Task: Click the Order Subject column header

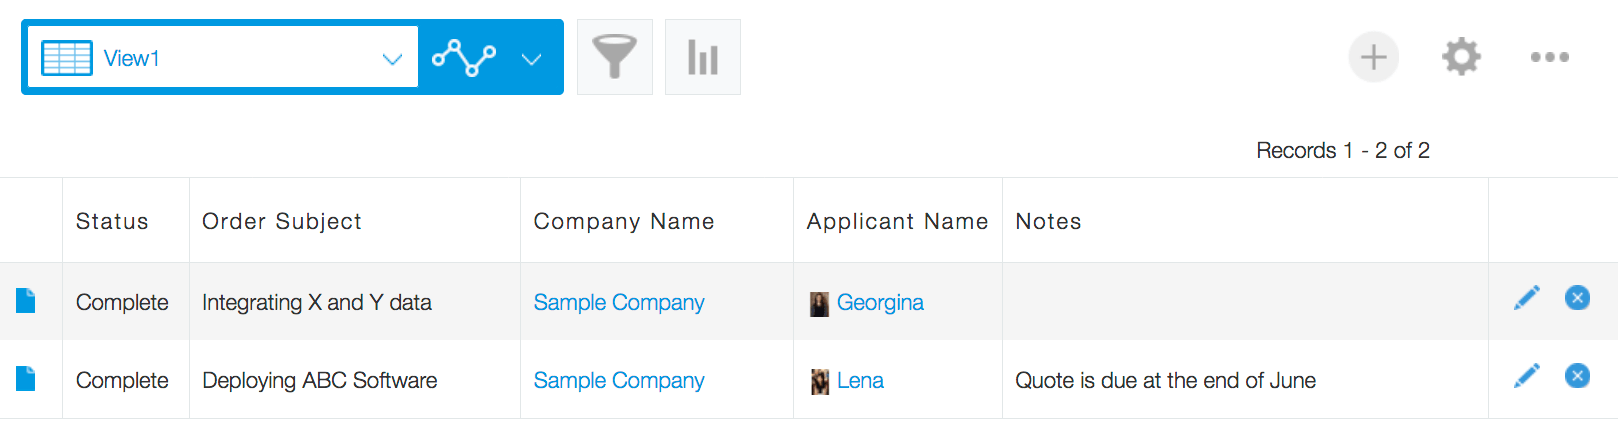Action: [282, 221]
